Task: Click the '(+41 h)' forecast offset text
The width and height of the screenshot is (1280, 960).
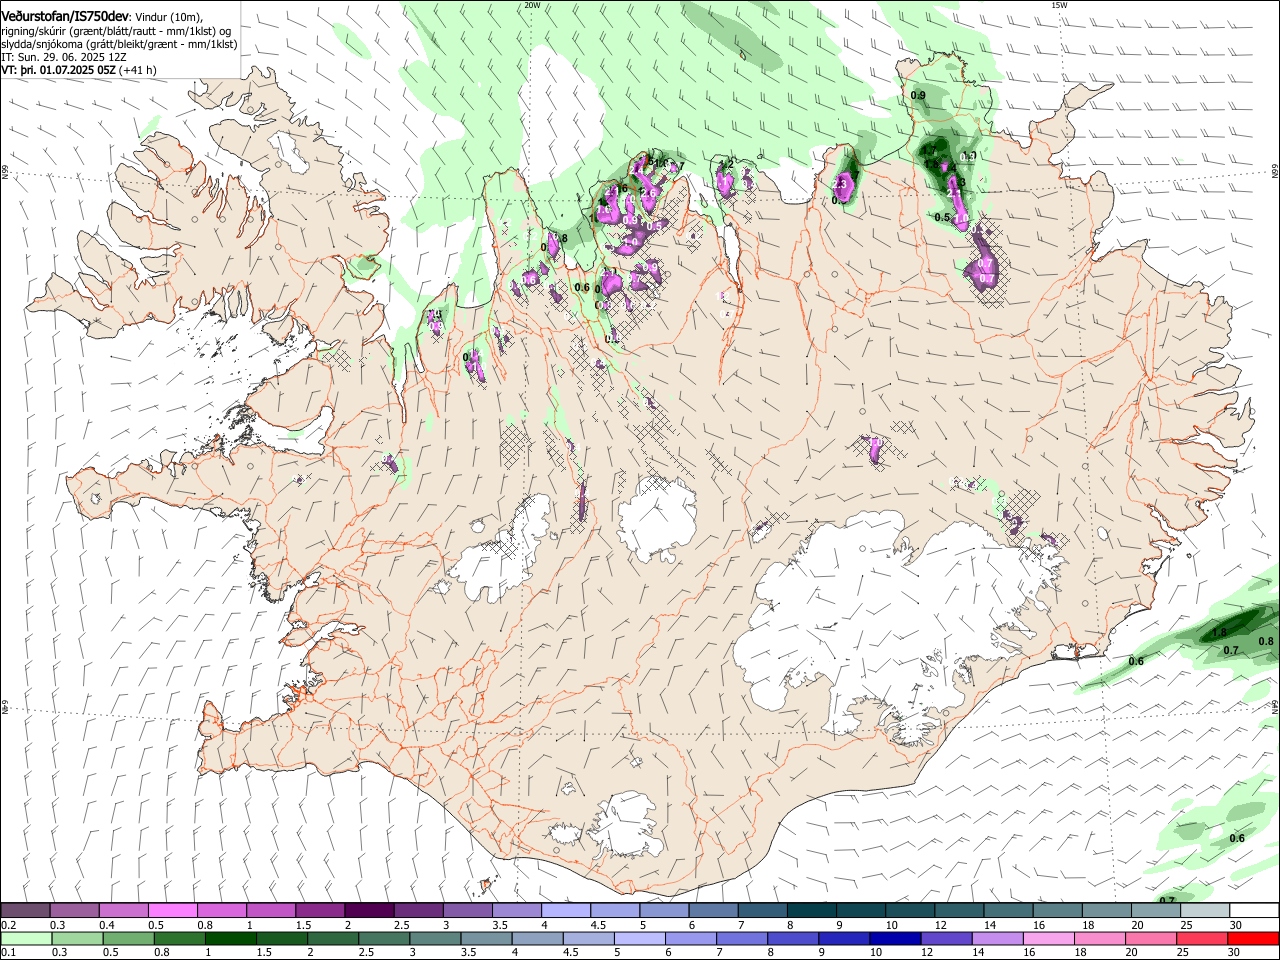Action: pyautogui.click(x=138, y=70)
